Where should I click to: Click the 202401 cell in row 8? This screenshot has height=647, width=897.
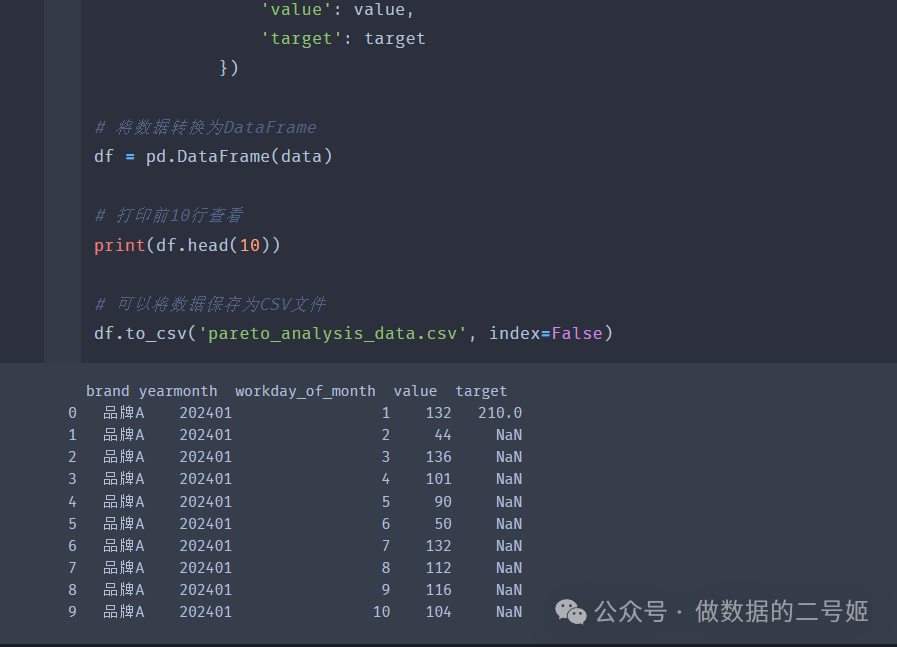pyautogui.click(x=205, y=590)
